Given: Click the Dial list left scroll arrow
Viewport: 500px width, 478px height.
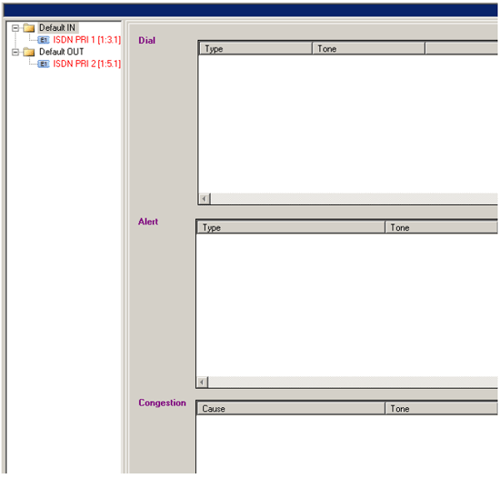Looking at the screenshot, I should pos(205,199).
